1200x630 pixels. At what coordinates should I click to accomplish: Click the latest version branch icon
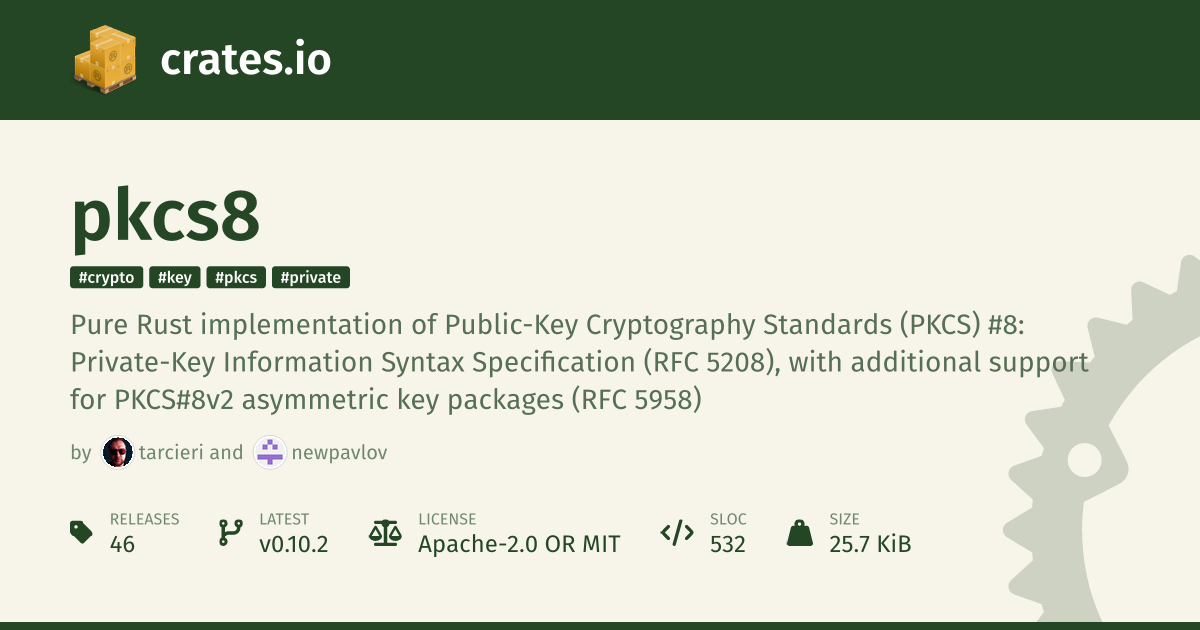tap(231, 532)
